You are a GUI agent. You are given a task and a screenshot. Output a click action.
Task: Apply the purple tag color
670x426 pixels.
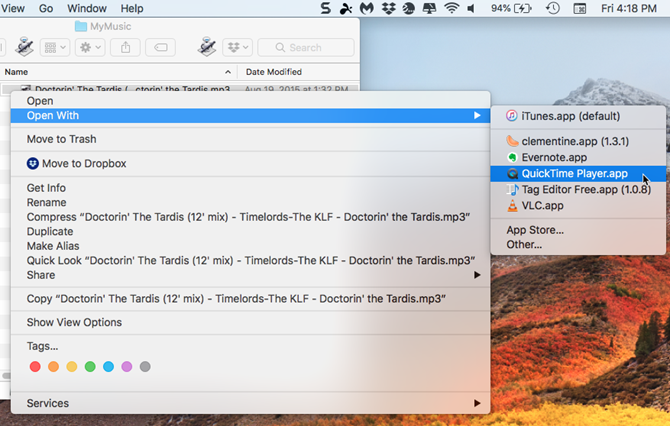(x=127, y=366)
